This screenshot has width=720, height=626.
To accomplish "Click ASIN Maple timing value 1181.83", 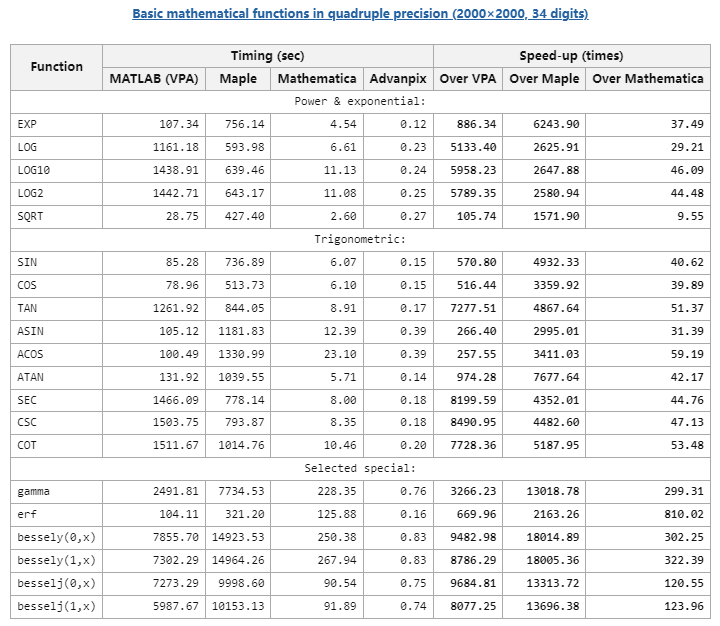I will pos(242,331).
